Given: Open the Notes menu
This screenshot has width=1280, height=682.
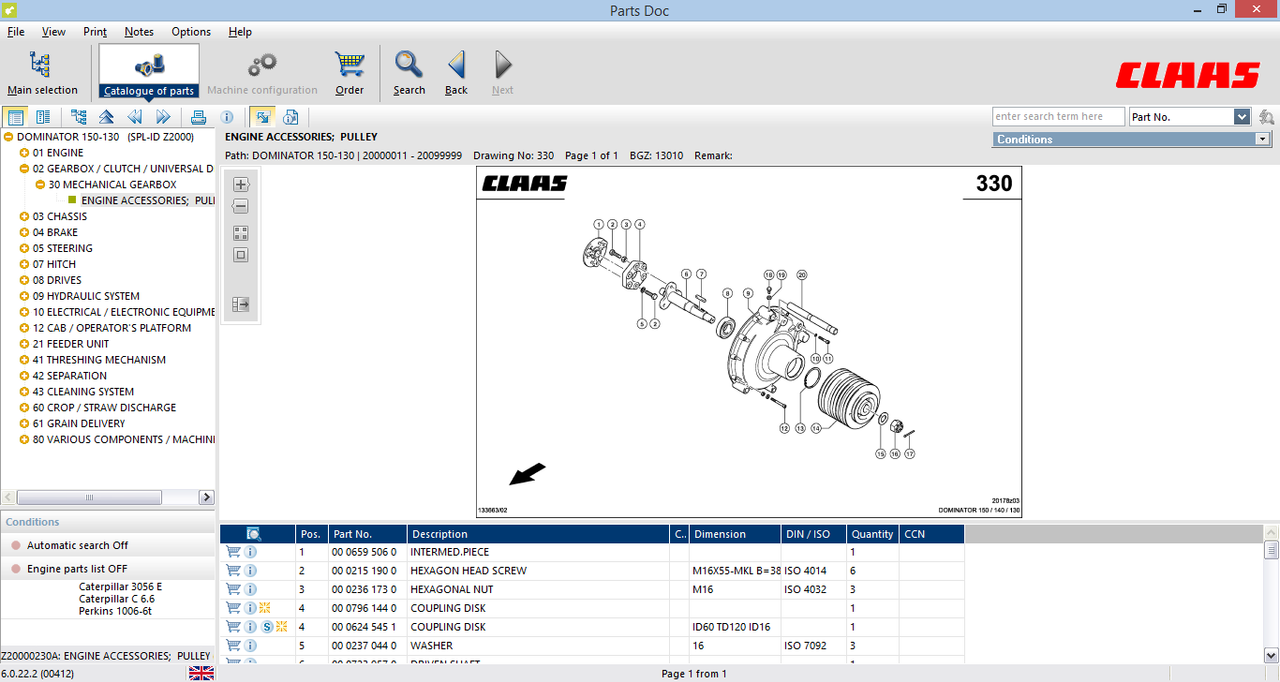Looking at the screenshot, I should (x=139, y=31).
